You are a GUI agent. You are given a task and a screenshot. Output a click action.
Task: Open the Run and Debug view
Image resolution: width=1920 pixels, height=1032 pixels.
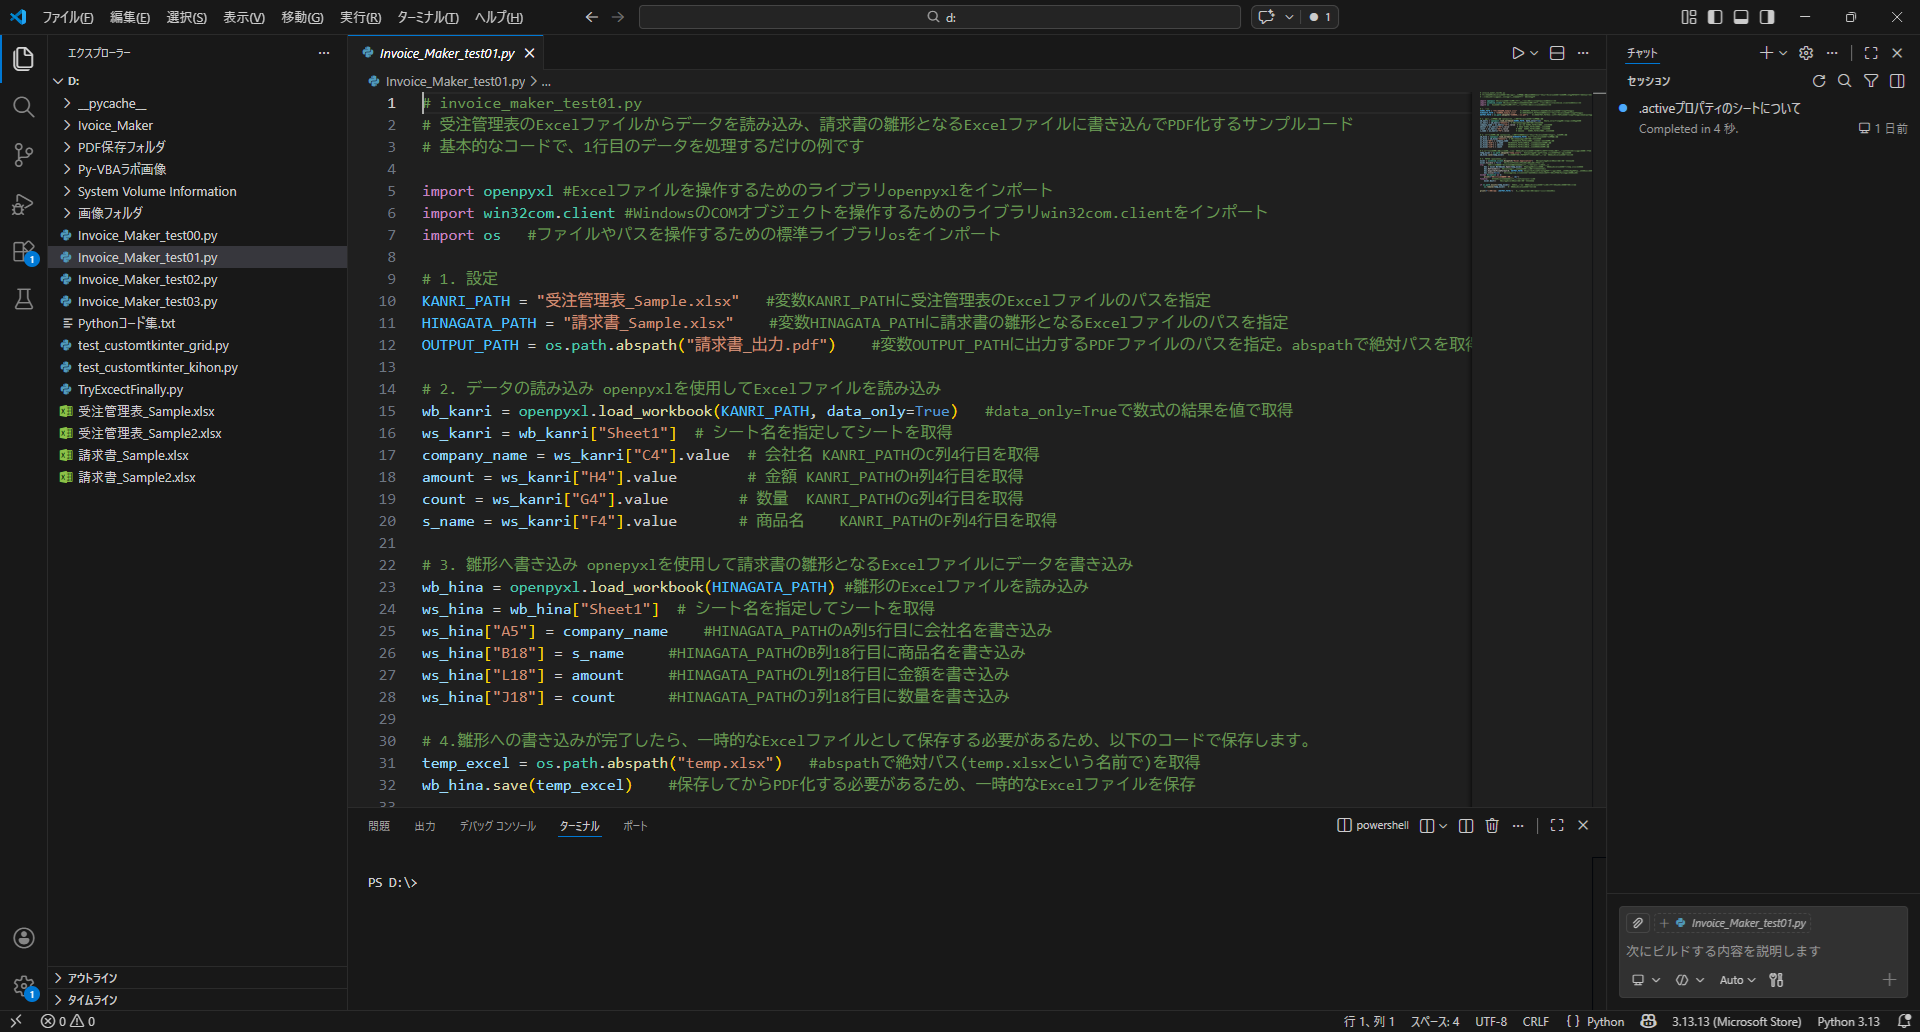(23, 204)
